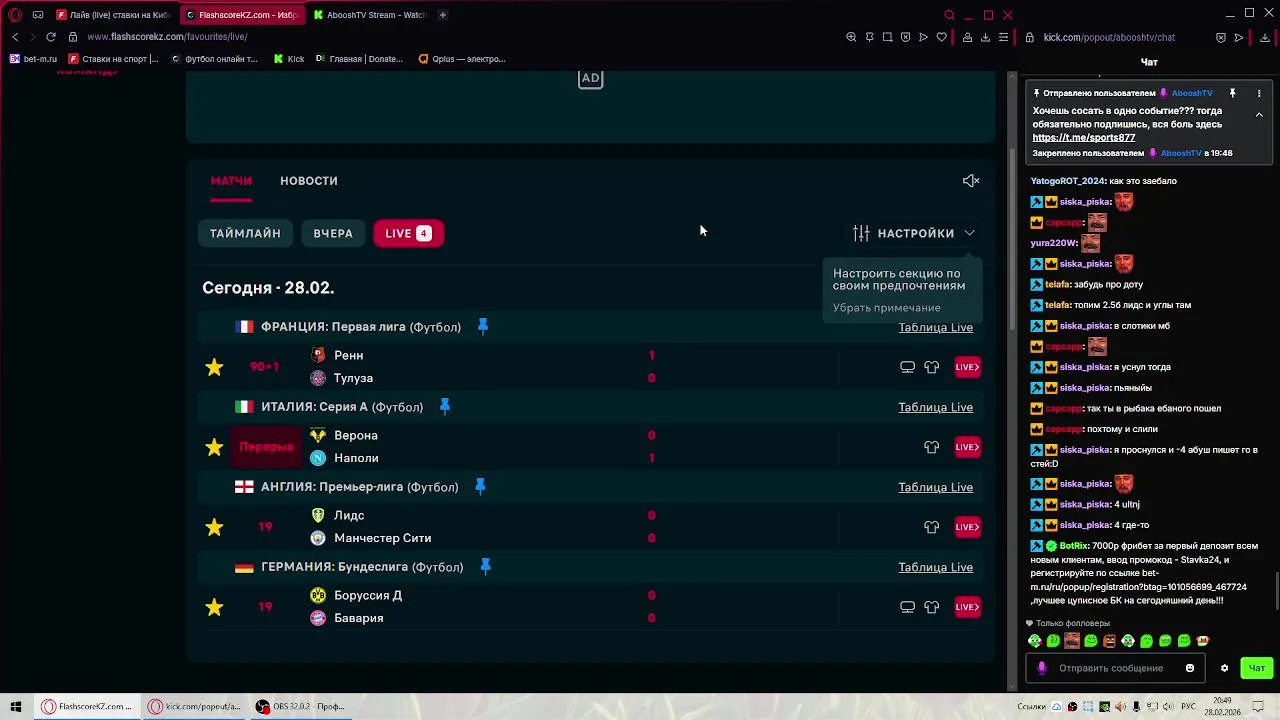Image resolution: width=1280 pixels, height=720 pixels.
Task: Open LIVE button for Боруссия Д vs Бавария
Action: 967,607
